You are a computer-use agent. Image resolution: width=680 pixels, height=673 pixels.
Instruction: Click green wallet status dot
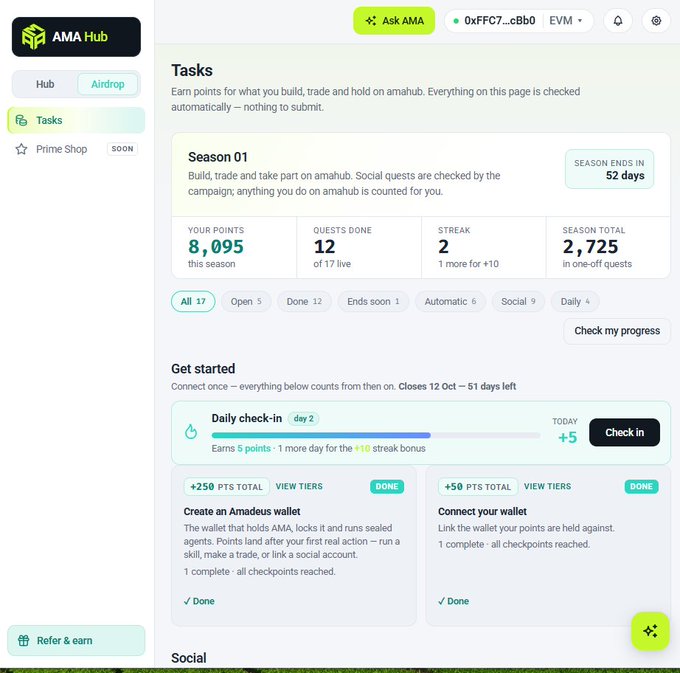point(456,20)
